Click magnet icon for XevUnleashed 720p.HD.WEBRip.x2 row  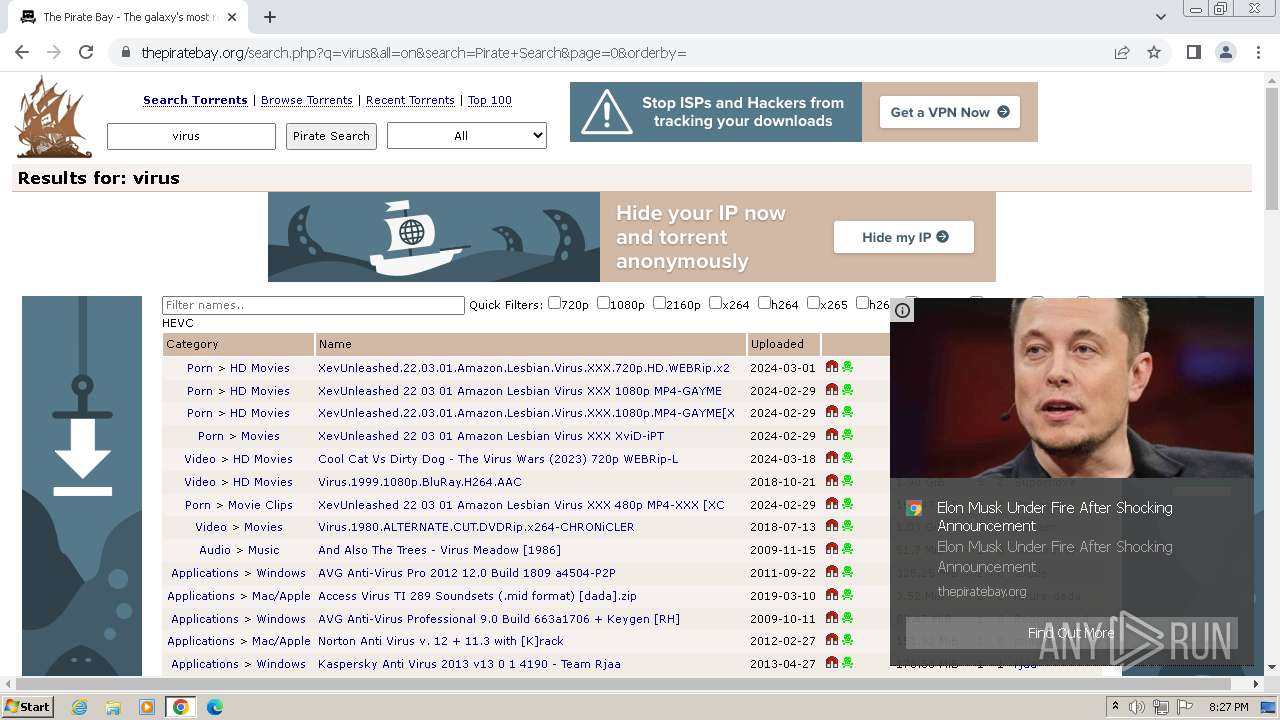click(832, 367)
